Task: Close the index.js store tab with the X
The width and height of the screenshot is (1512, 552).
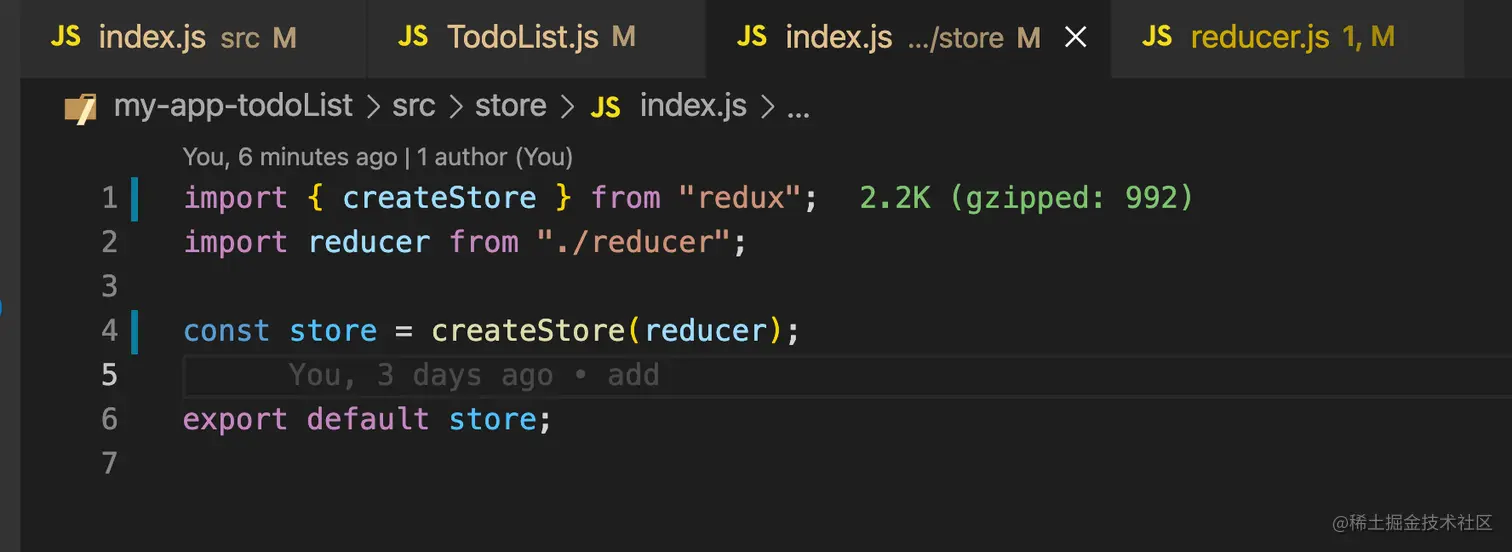Action: tap(1075, 38)
